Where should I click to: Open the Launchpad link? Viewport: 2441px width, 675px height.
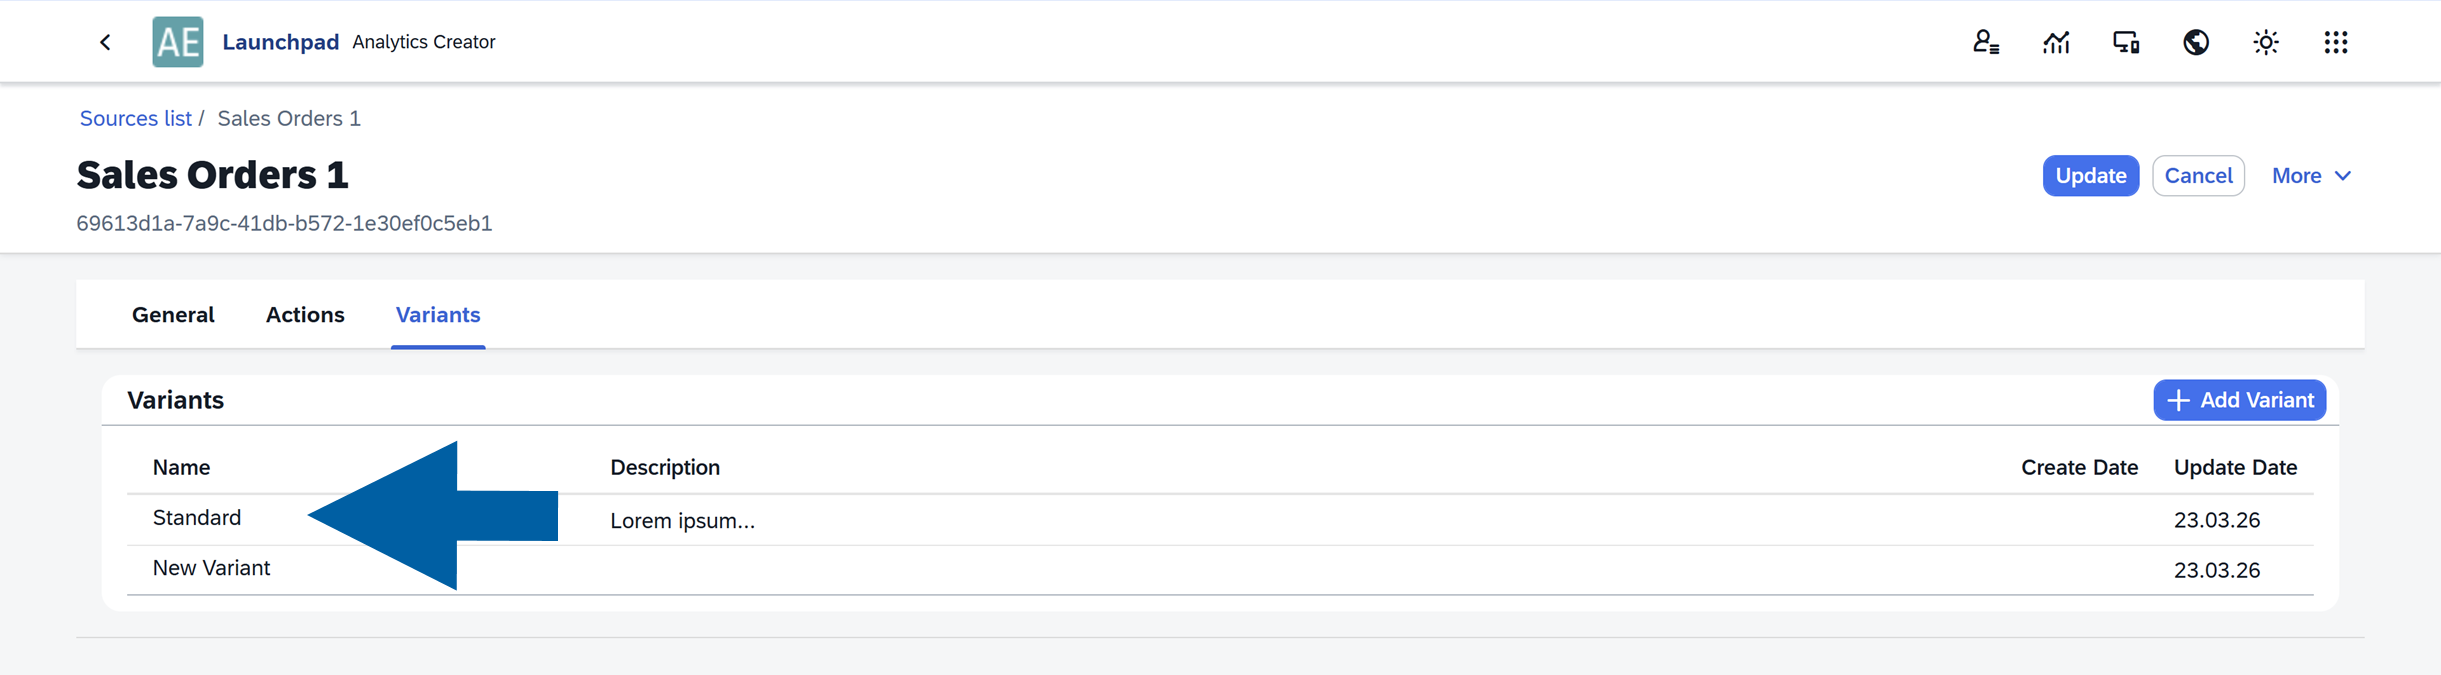[280, 42]
